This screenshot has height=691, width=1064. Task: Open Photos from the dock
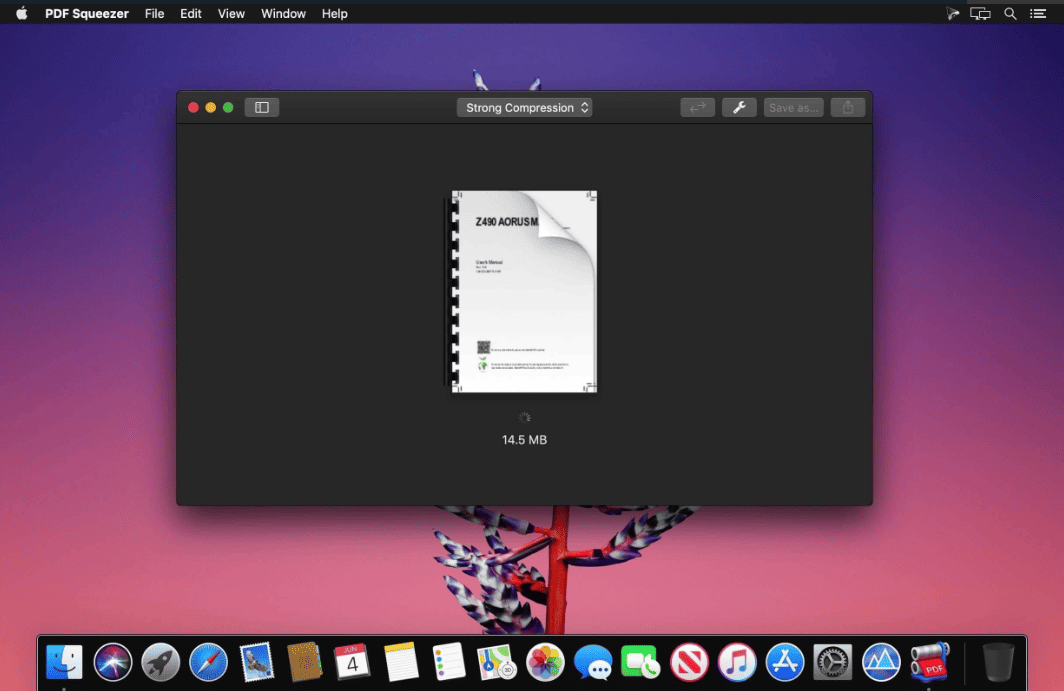545,662
